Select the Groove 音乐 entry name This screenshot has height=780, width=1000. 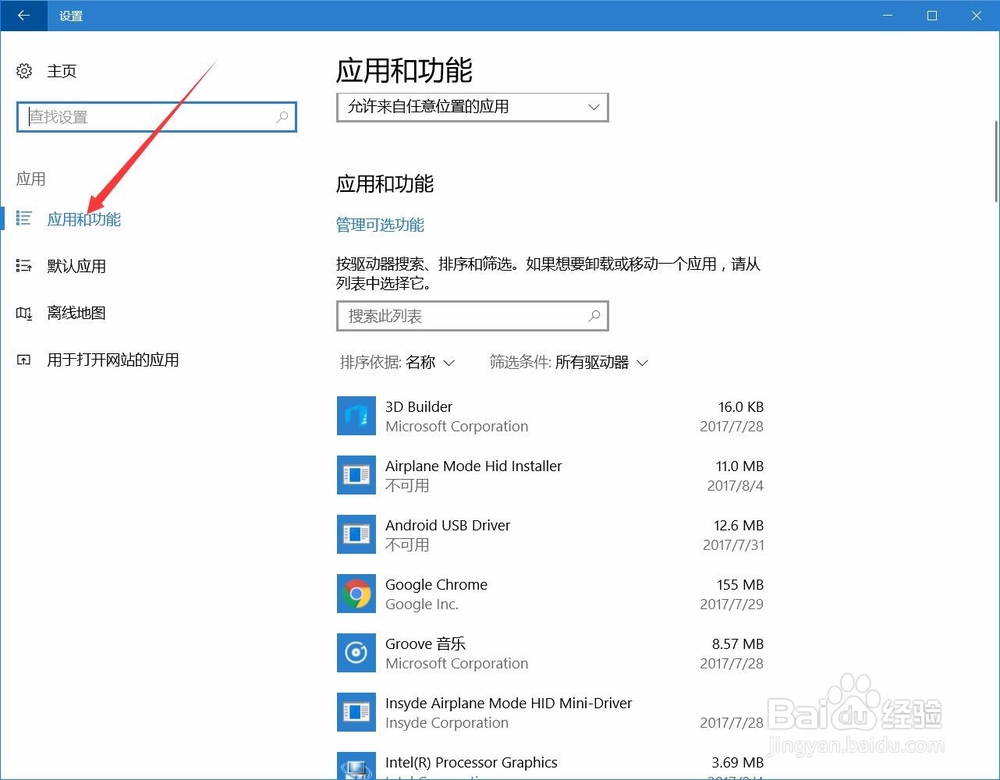pyautogui.click(x=425, y=644)
